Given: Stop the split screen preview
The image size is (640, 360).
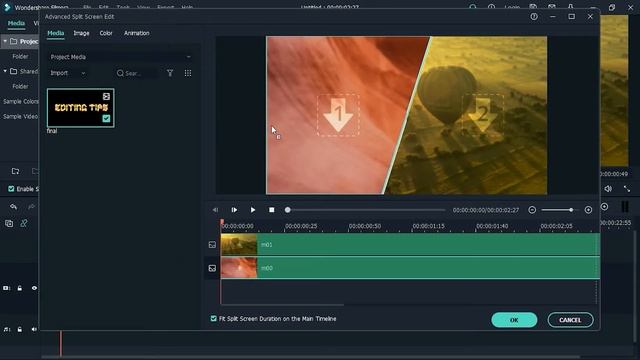Looking at the screenshot, I should [271, 210].
